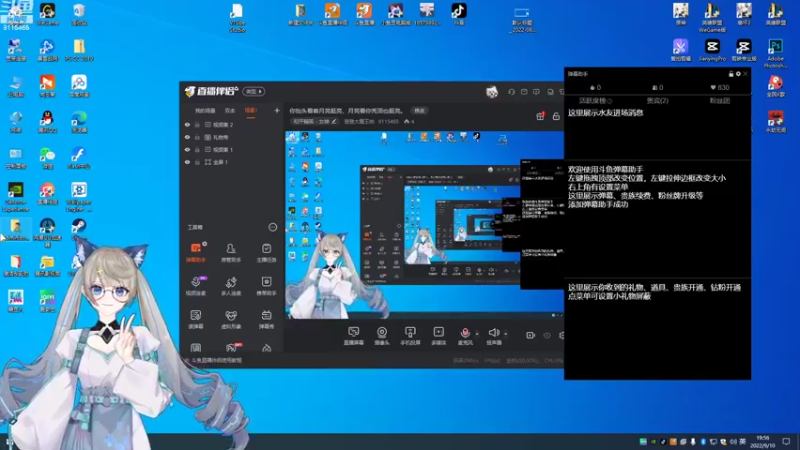Viewport: 800px width, 450px height.
Task: Click the headset support icon in title bar
Action: [511, 92]
